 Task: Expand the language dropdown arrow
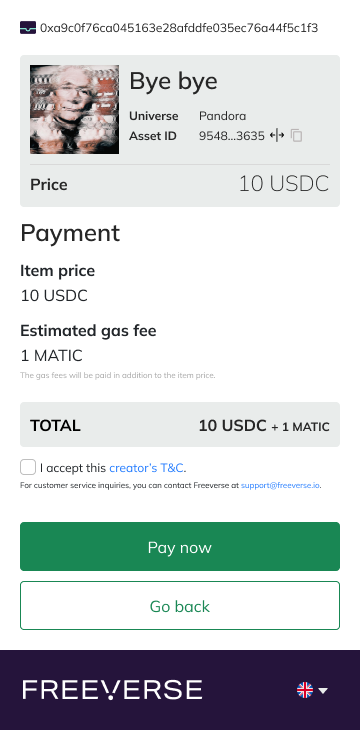click(323, 690)
